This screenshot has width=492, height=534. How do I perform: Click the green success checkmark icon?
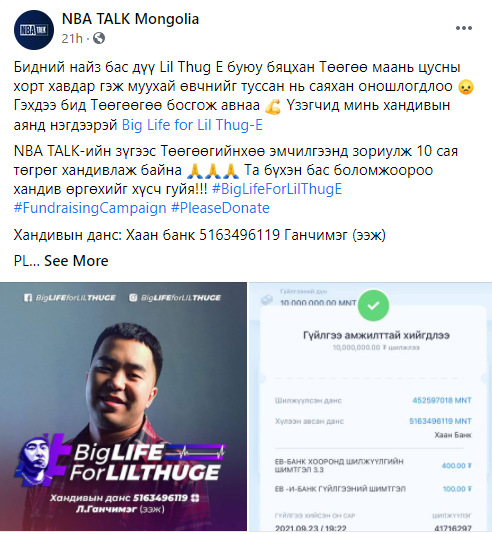(x=373, y=305)
